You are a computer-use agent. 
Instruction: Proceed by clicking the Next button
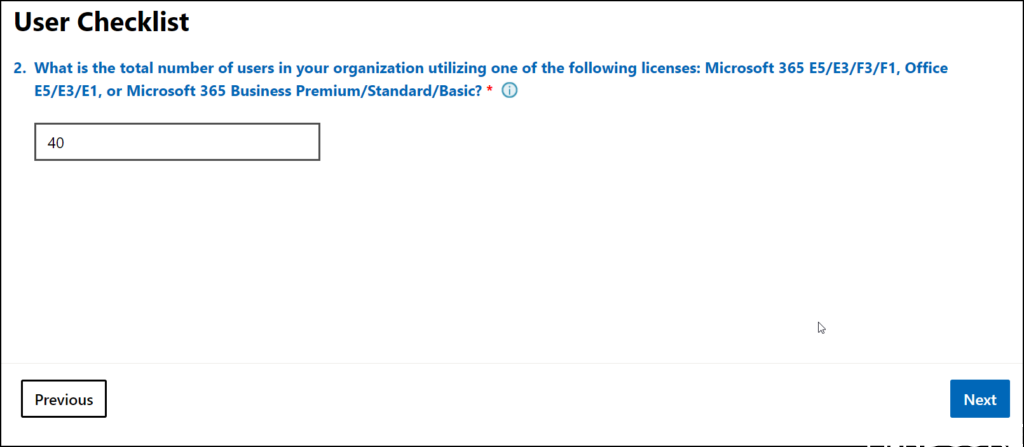[979, 399]
